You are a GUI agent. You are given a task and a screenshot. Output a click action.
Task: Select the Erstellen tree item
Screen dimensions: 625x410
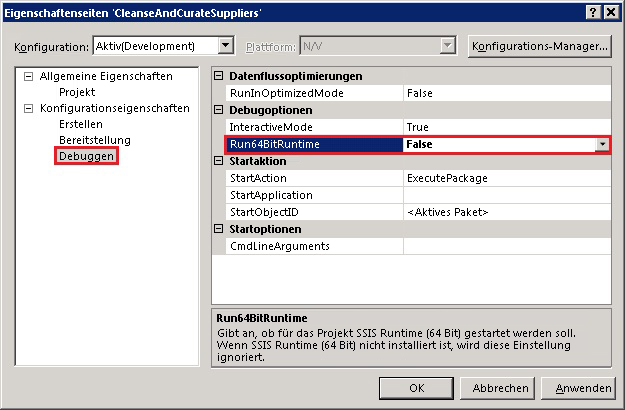tap(81, 124)
